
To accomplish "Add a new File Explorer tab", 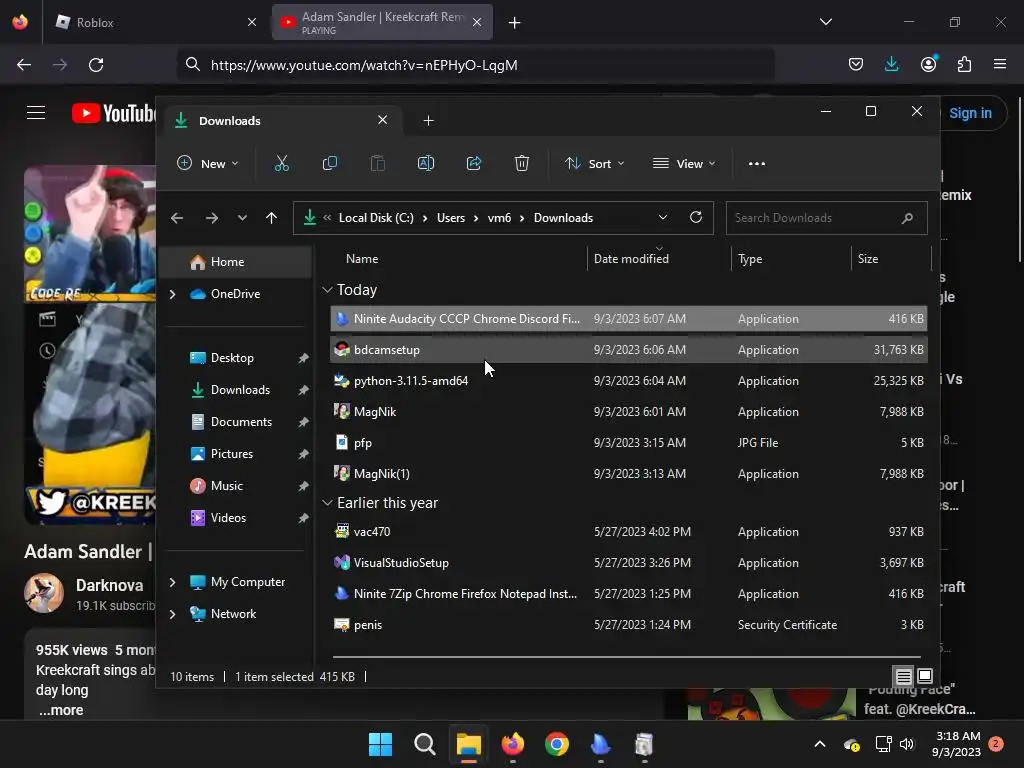I will click(428, 121).
